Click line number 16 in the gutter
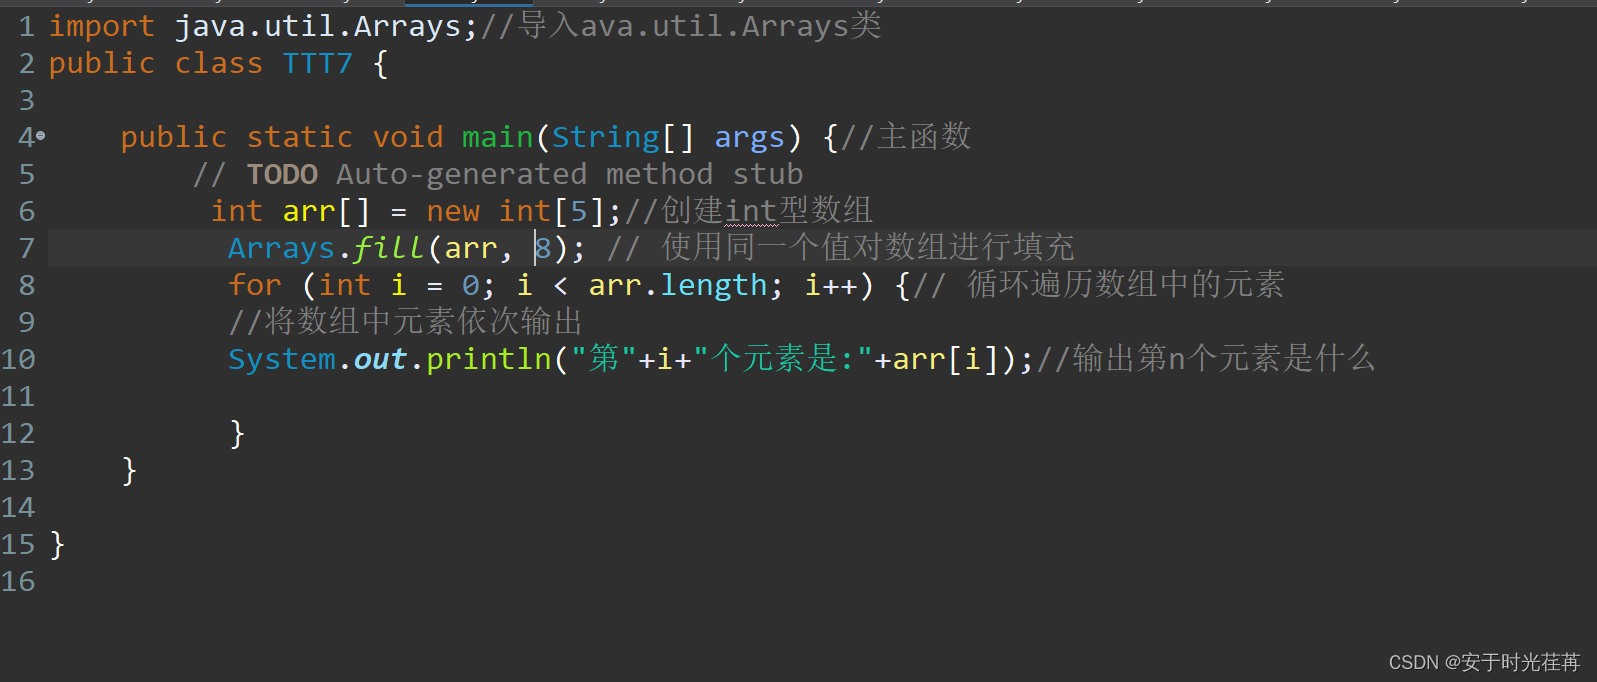The image size is (1597, 682). pos(18,581)
